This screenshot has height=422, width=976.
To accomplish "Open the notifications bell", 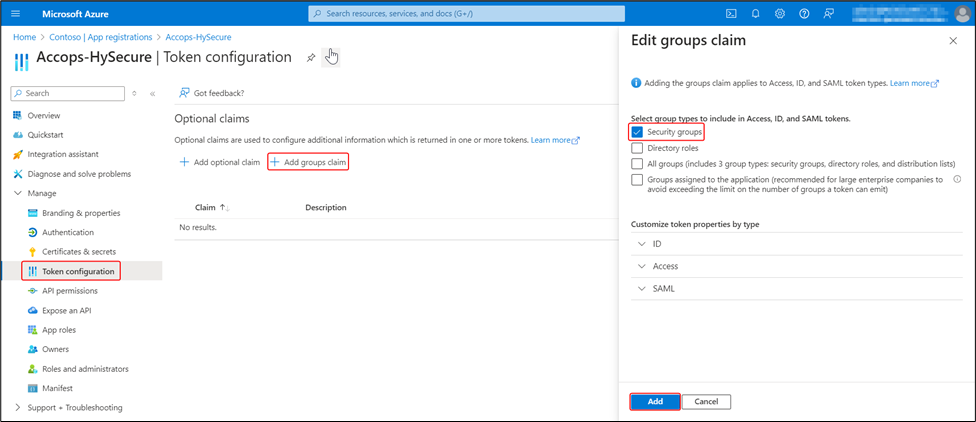I will (756, 14).
